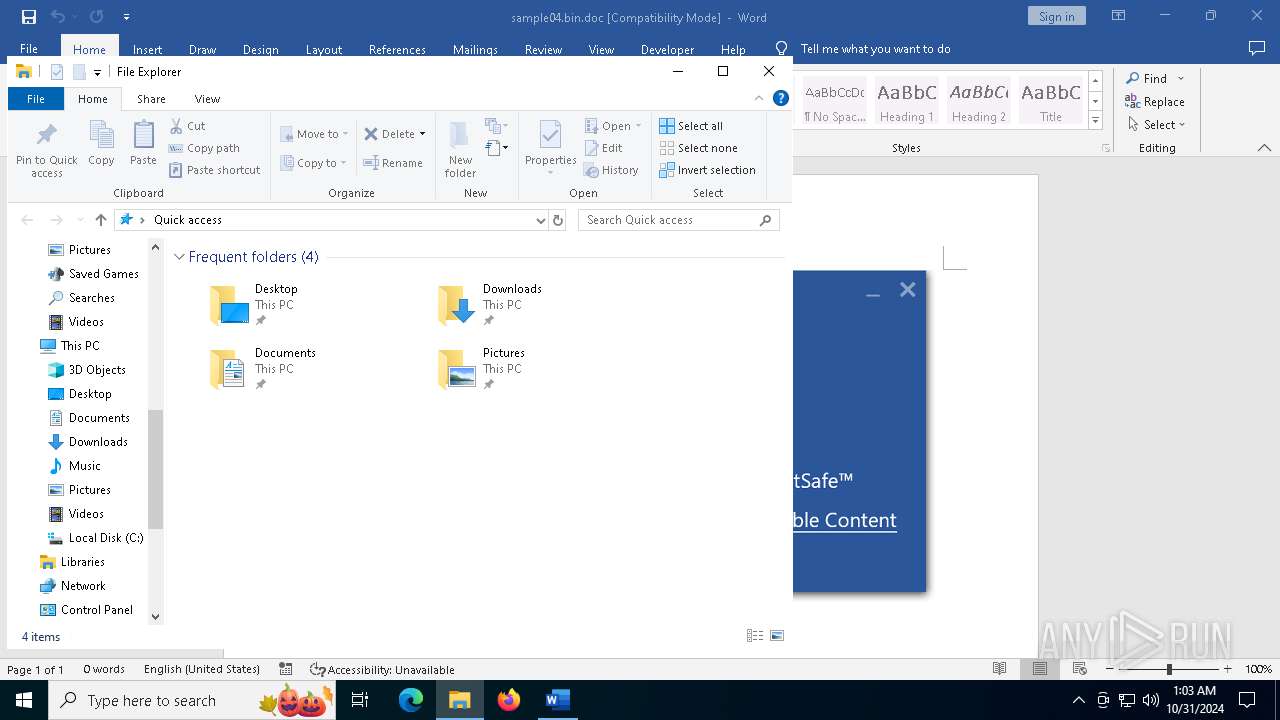Click Word zoom slider handle
1280x720 pixels.
(1169, 669)
